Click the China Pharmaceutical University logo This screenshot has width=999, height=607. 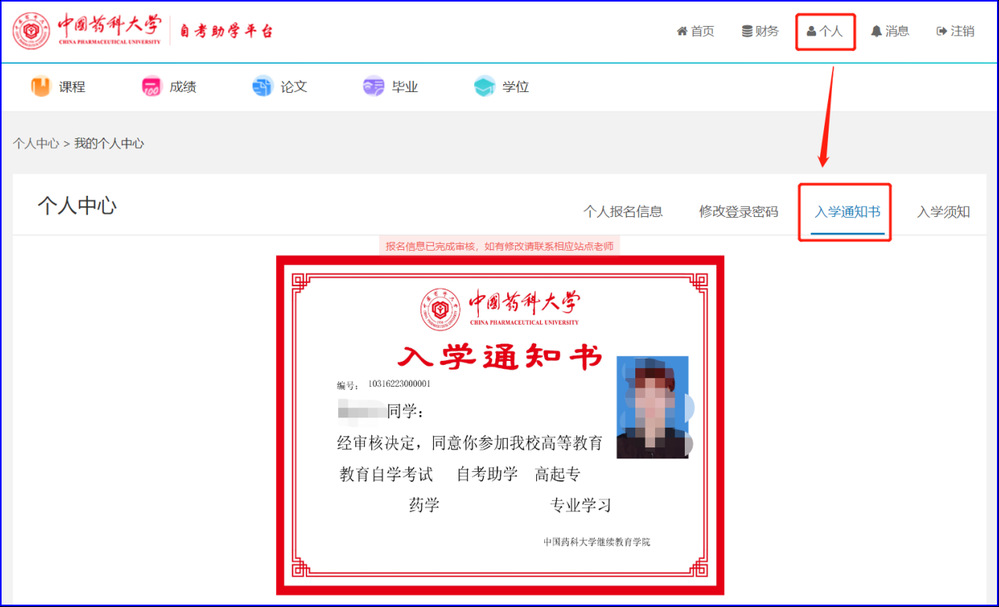[88, 31]
